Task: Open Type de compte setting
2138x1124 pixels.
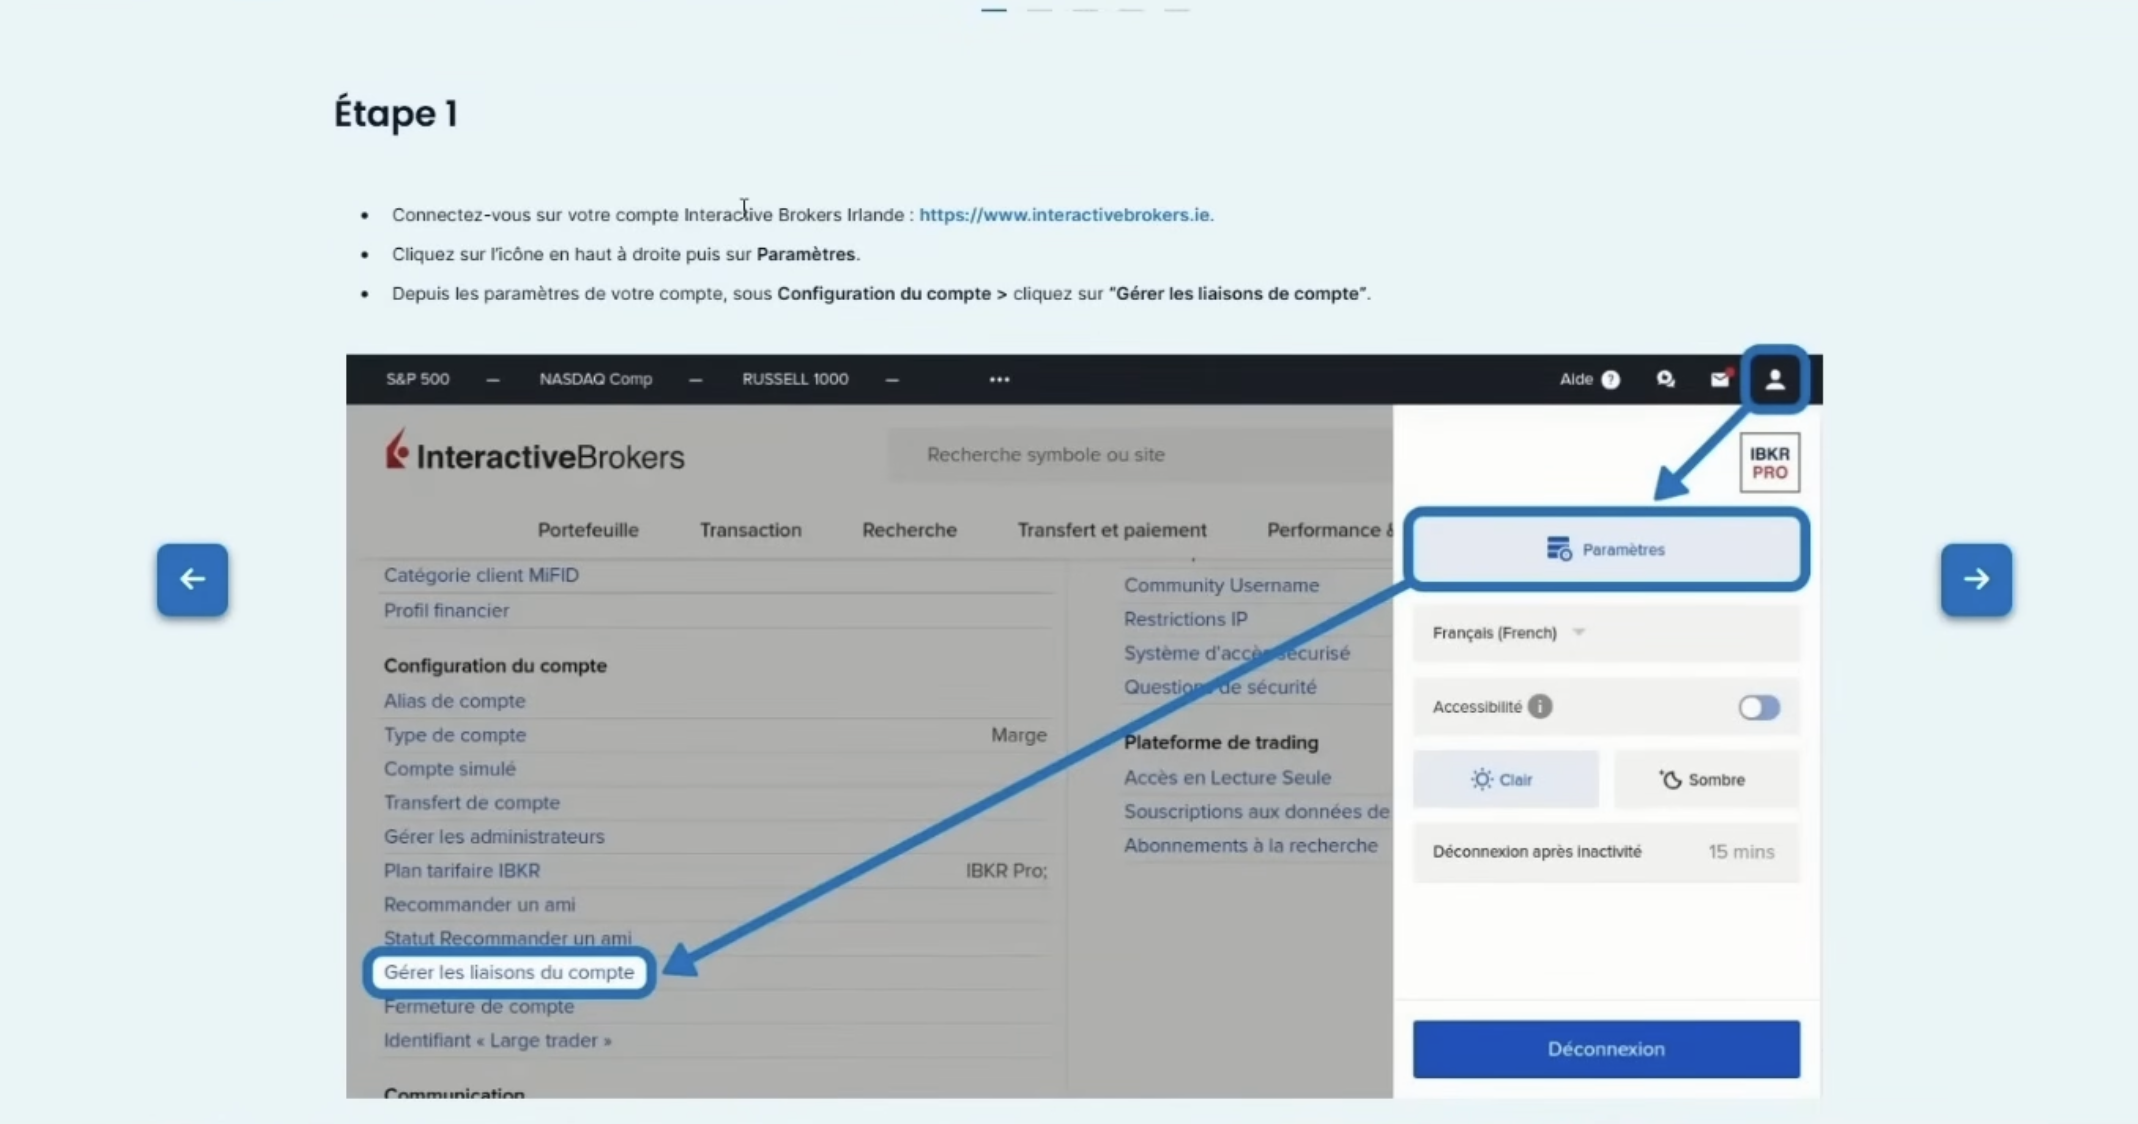Action: [x=455, y=735]
